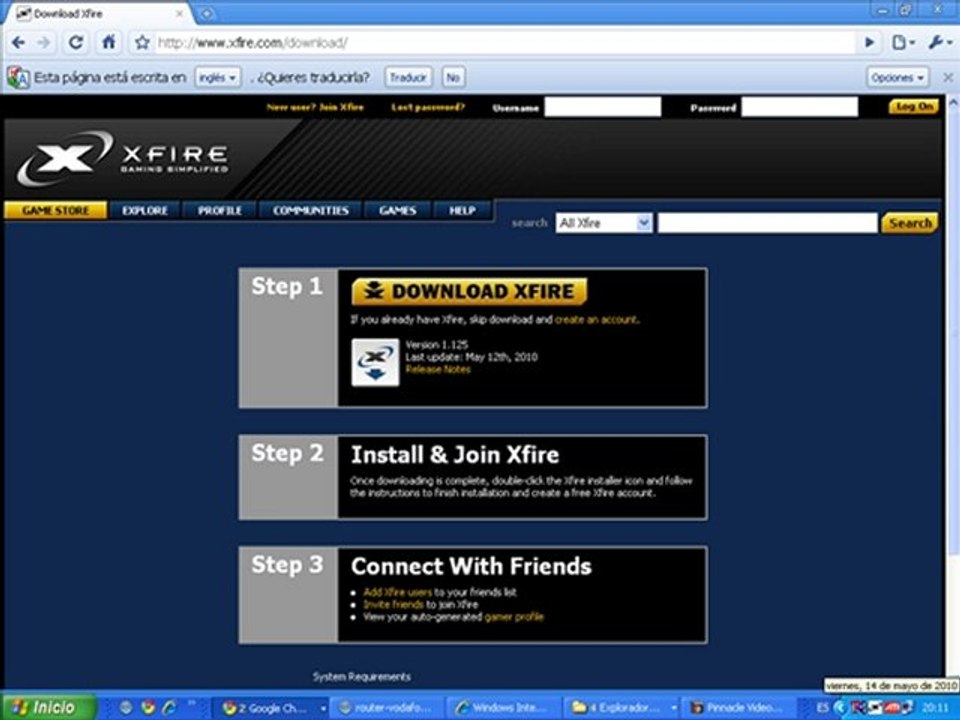
Task: Open the Lost password? link
Action: [x=428, y=107]
